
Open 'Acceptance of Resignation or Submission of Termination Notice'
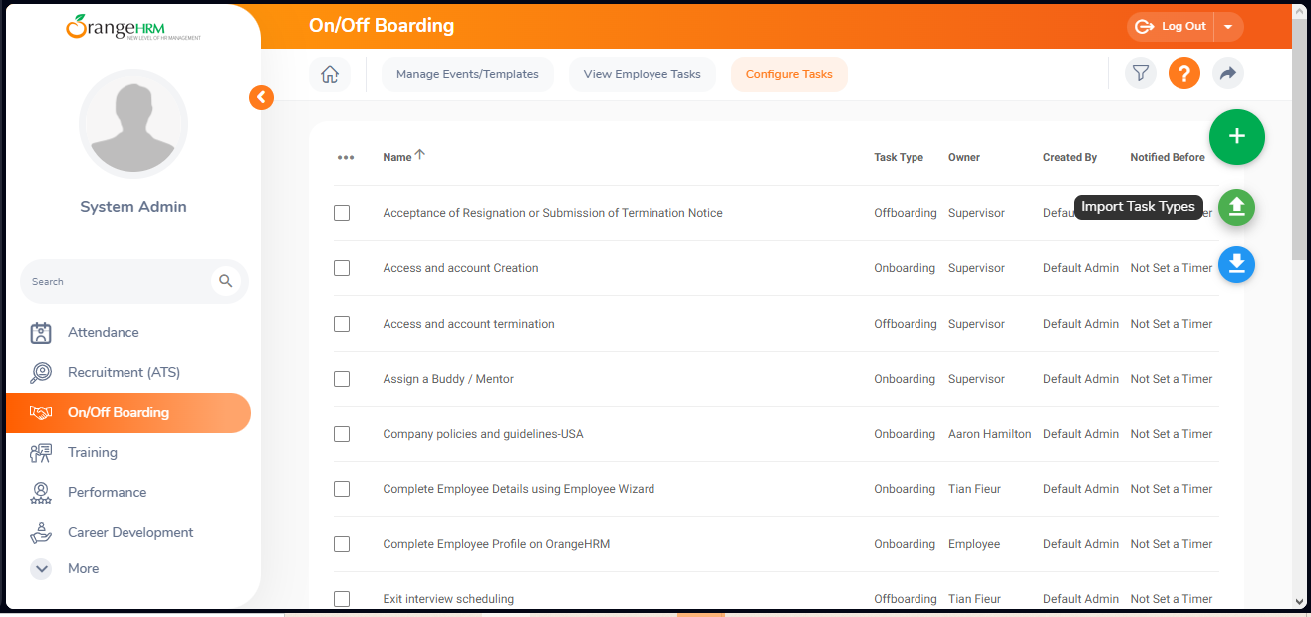(x=553, y=213)
